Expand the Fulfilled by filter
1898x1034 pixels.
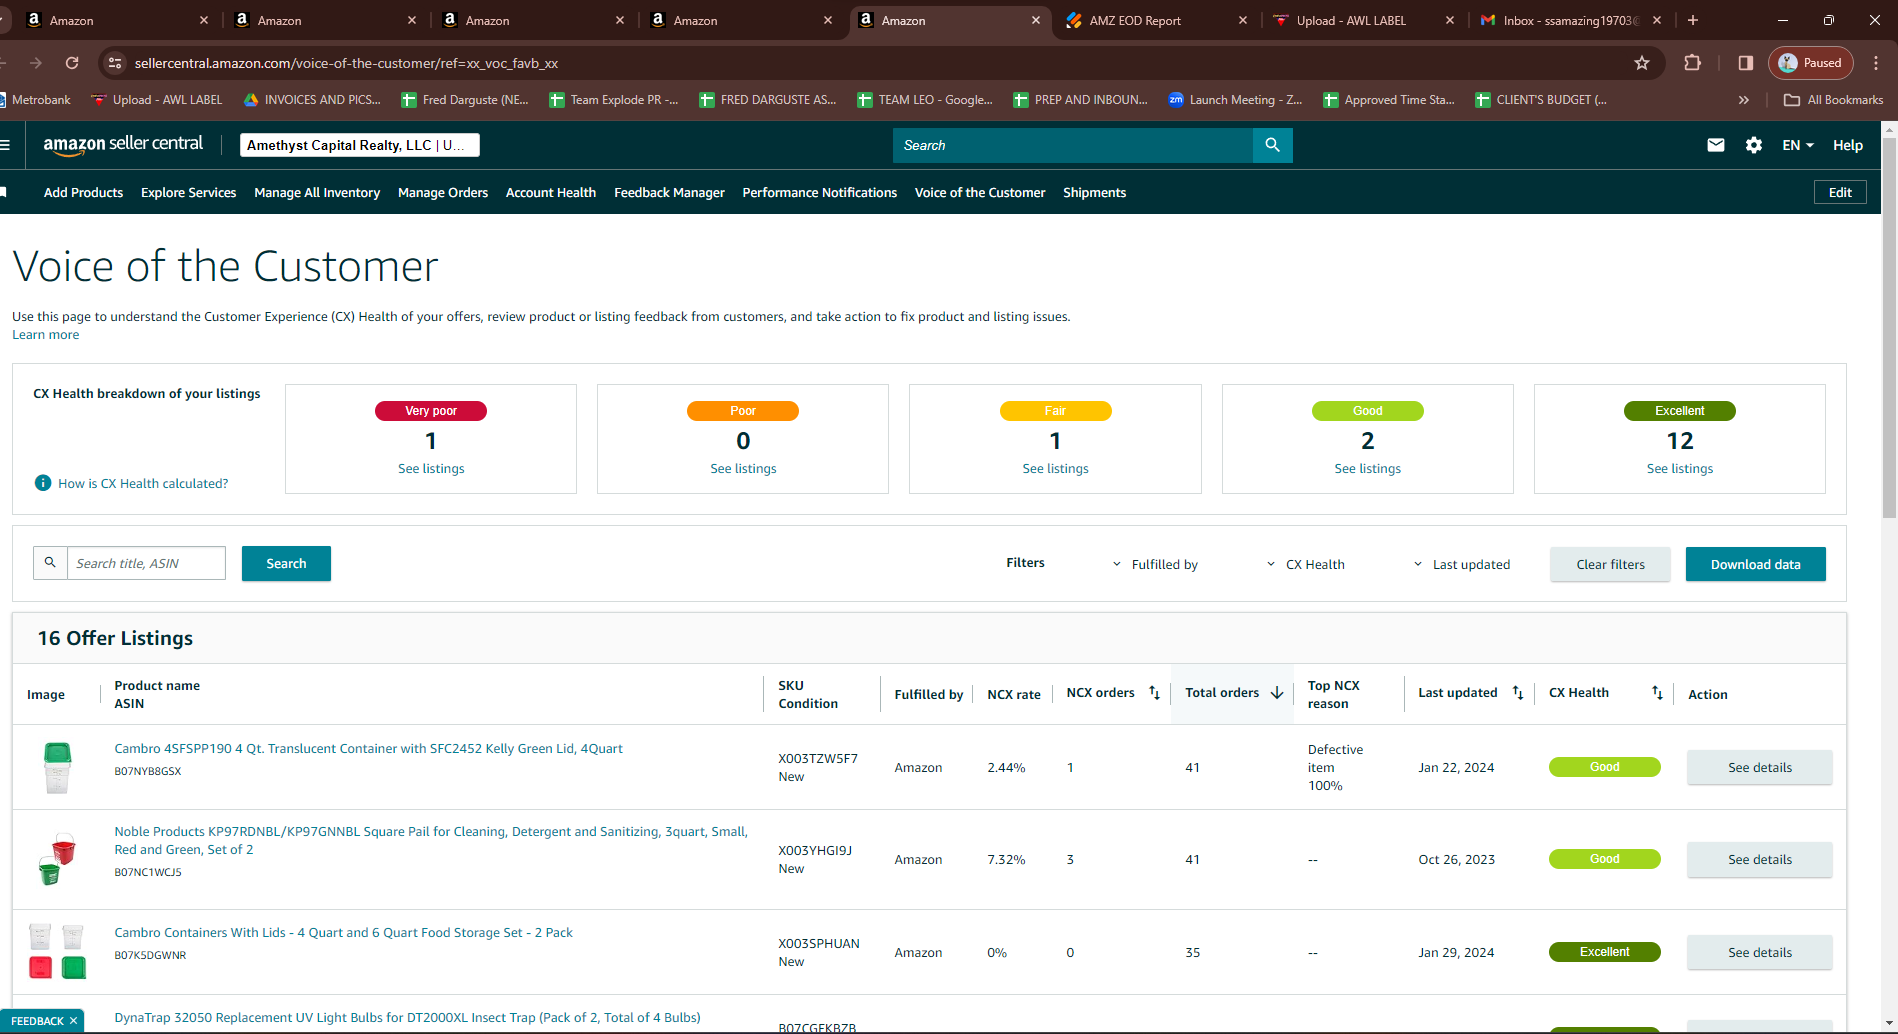[x=1155, y=565]
